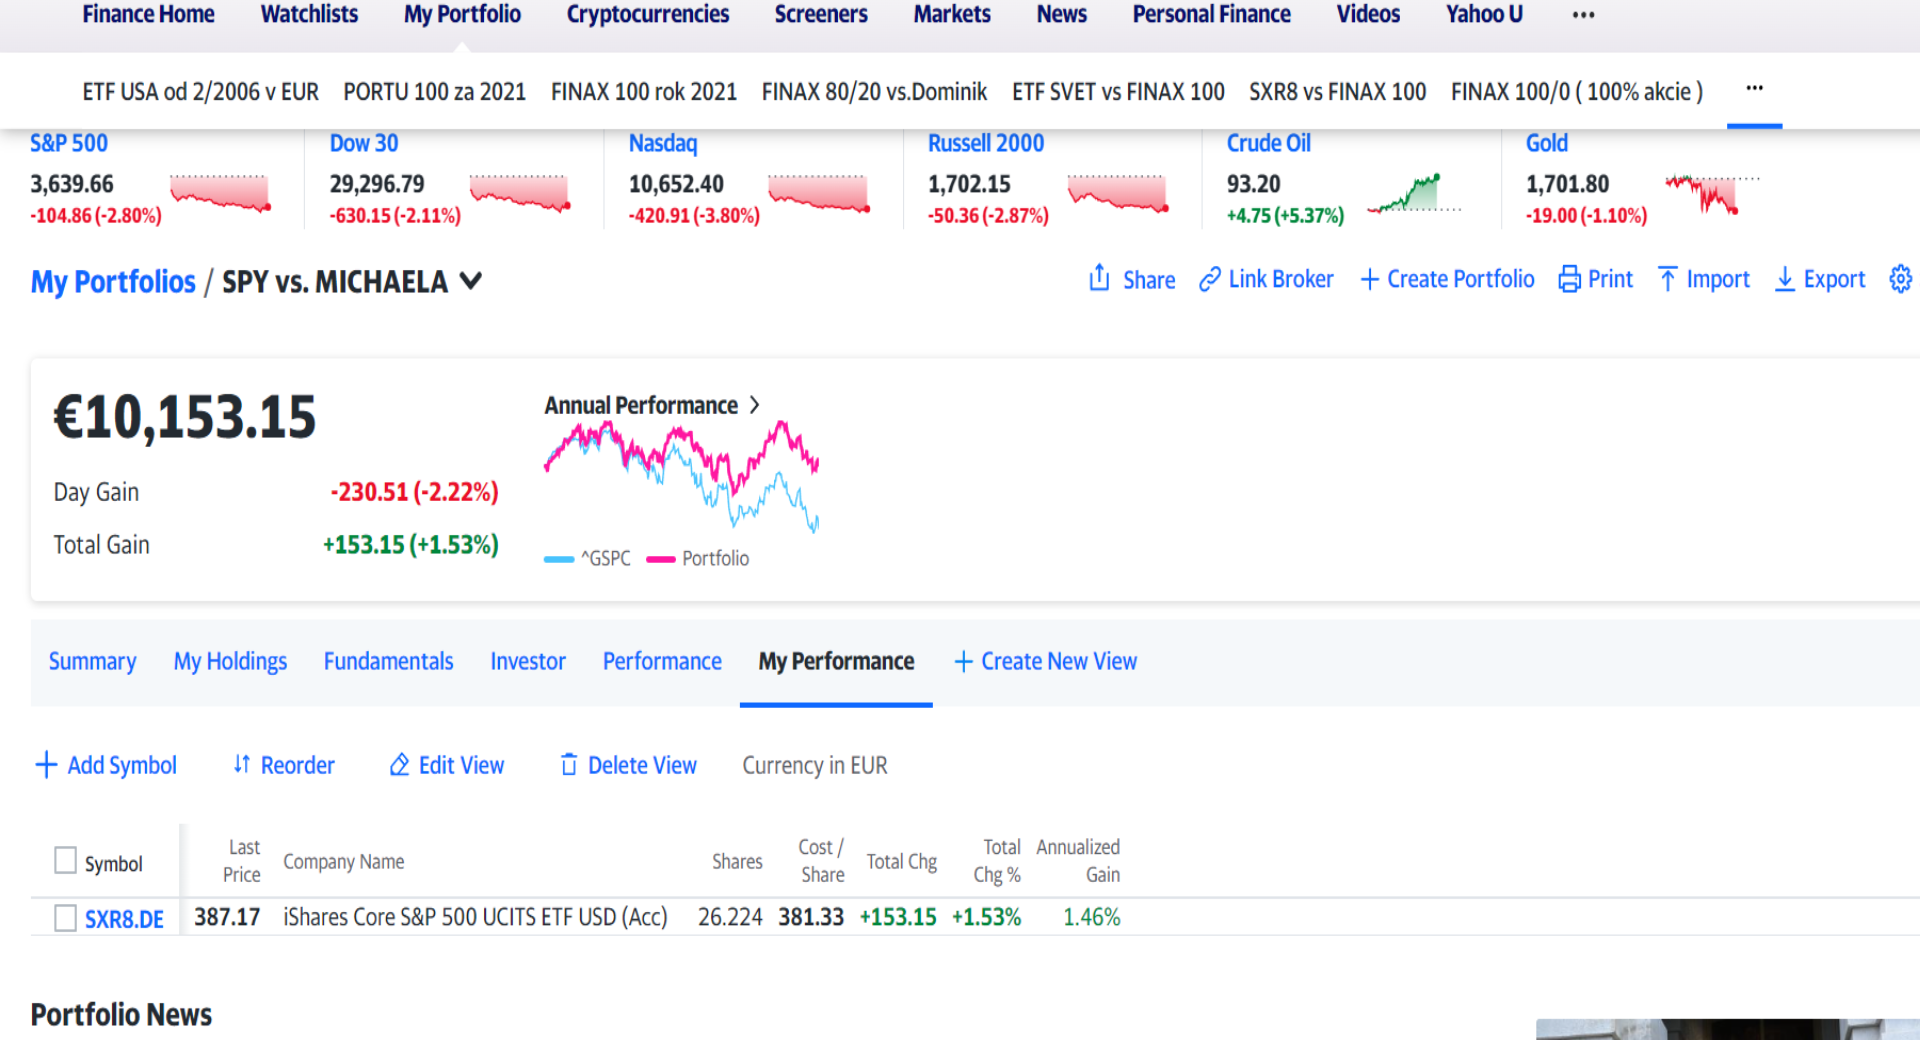Sort by the Company Name column header
The width and height of the screenshot is (1920, 1040).
344,861
